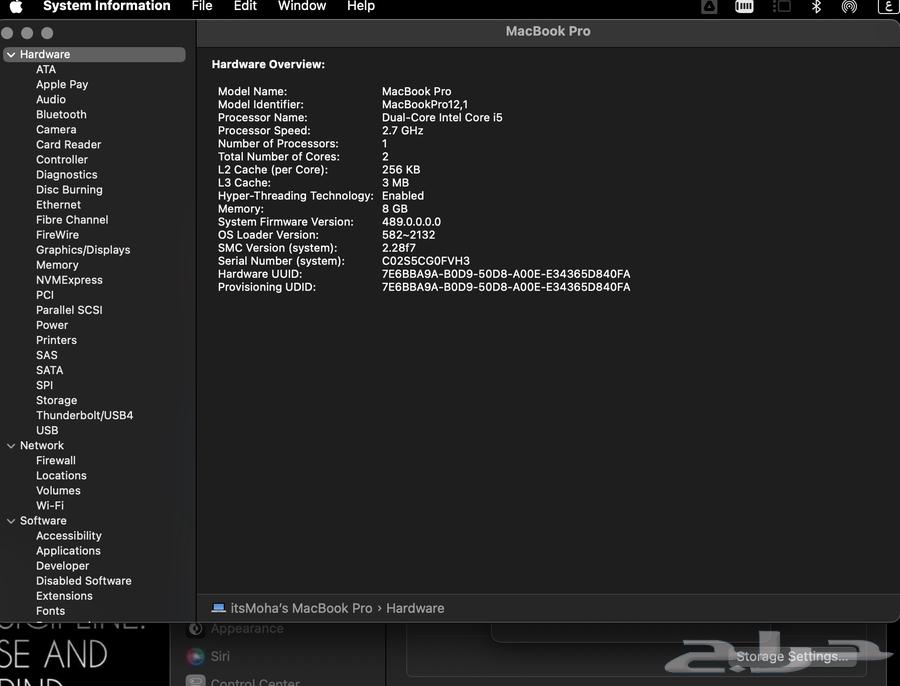Collapse the Software section
The height and width of the screenshot is (686, 900).
(10, 521)
